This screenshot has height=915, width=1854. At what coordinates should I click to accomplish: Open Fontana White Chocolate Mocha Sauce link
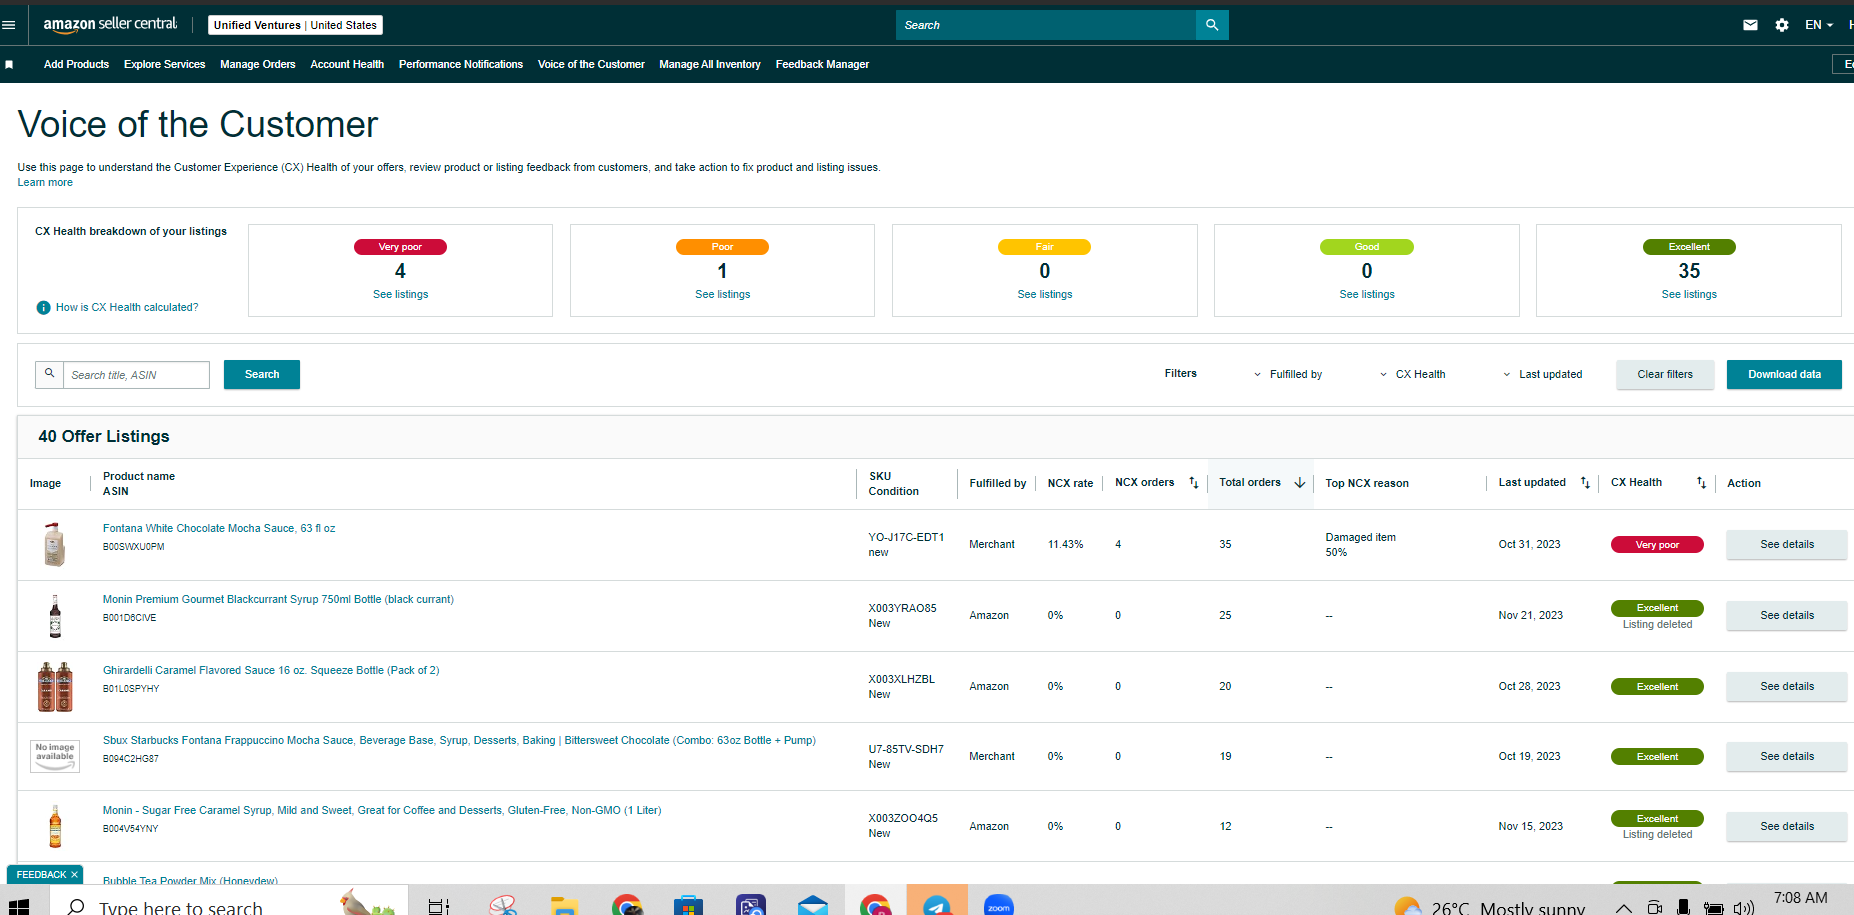click(219, 529)
